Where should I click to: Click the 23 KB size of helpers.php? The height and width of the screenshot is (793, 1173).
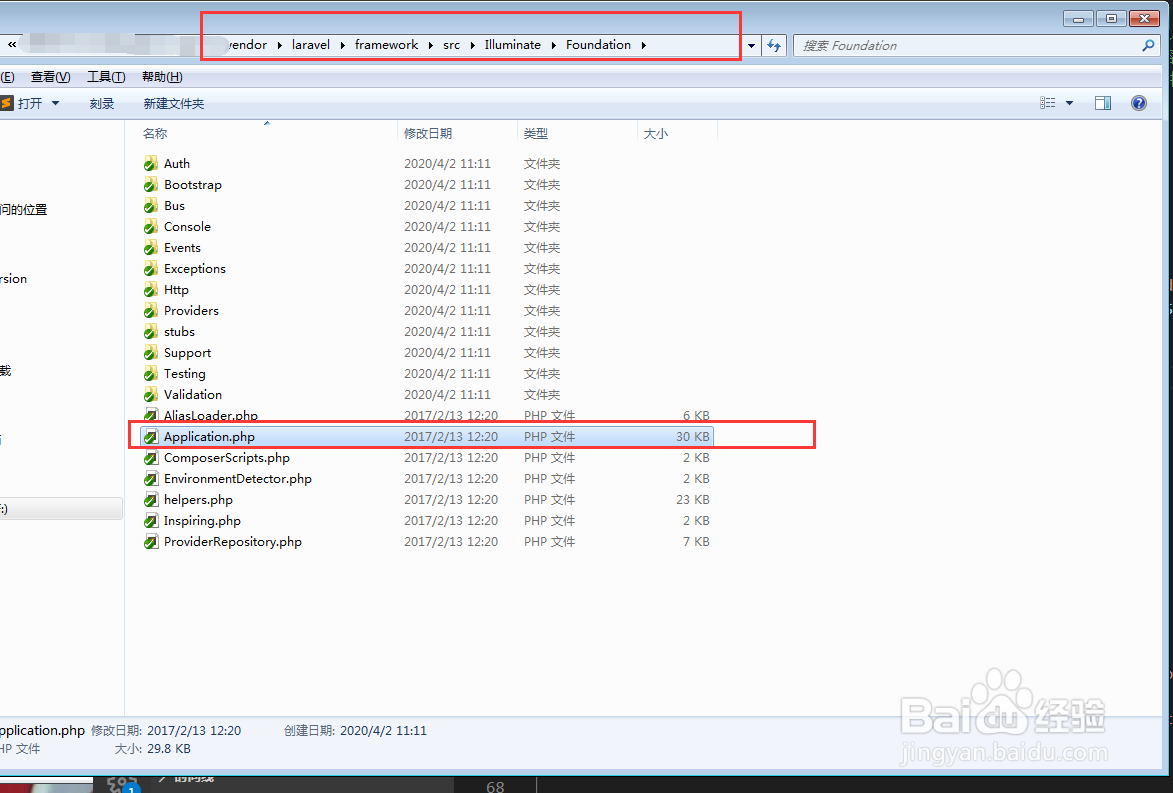tap(693, 499)
